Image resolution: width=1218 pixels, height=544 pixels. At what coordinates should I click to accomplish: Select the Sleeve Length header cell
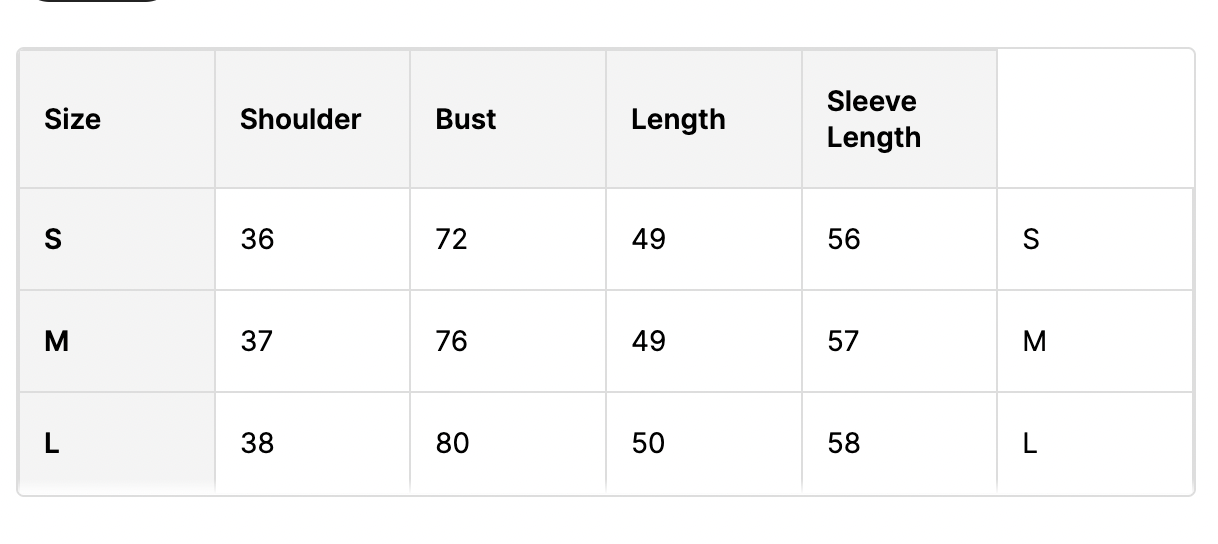pyautogui.click(x=872, y=119)
